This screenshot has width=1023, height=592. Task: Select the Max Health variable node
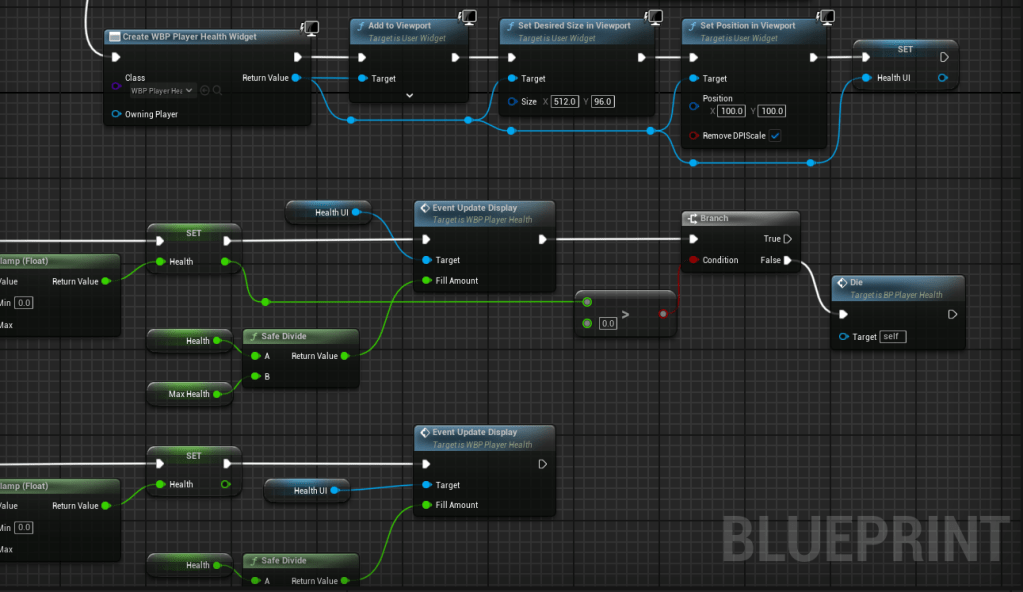pos(188,394)
